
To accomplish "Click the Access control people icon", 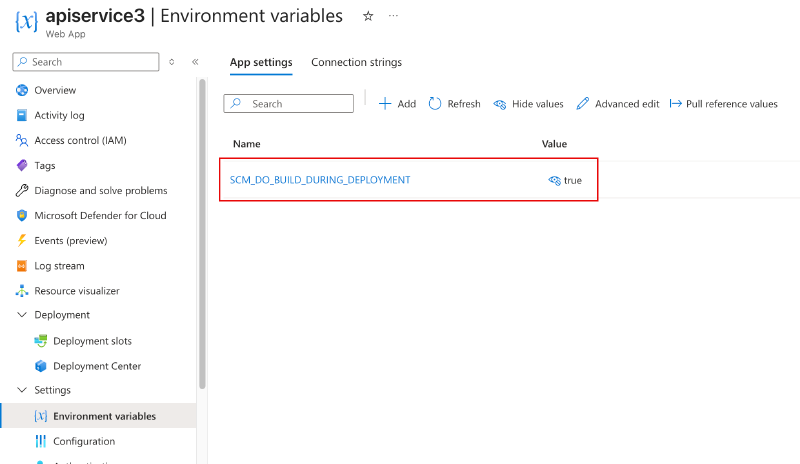I will (22, 140).
